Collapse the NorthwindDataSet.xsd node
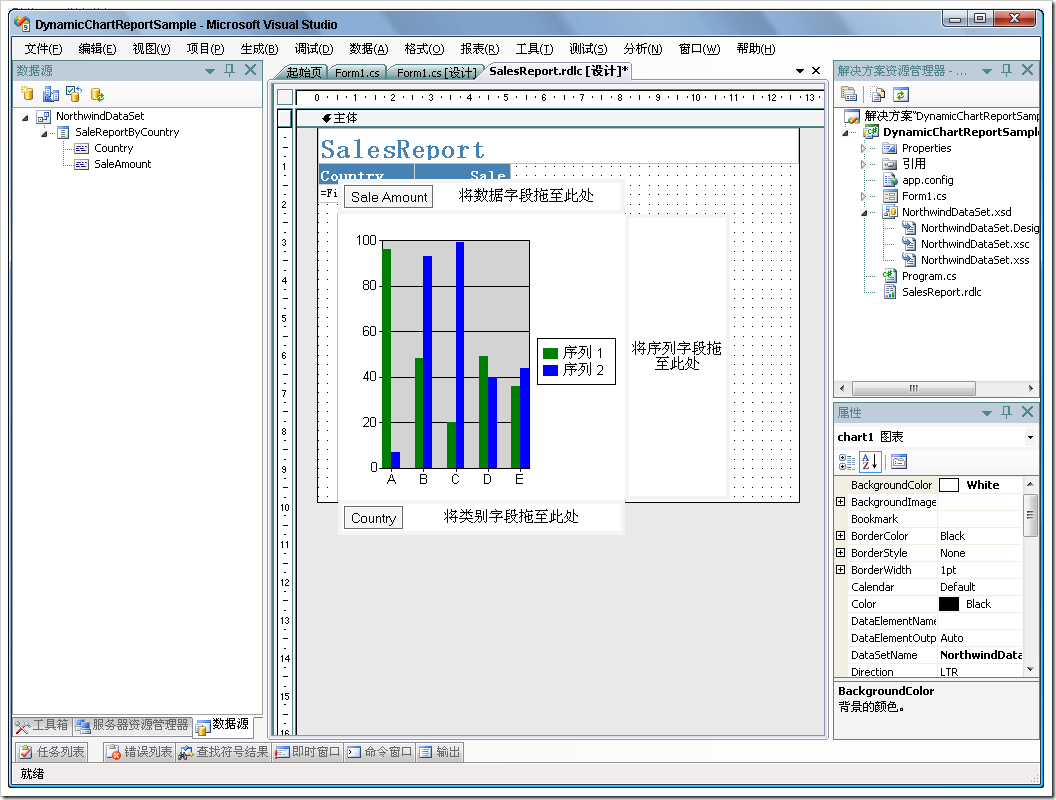This screenshot has height=800, width=1056. 864,213
